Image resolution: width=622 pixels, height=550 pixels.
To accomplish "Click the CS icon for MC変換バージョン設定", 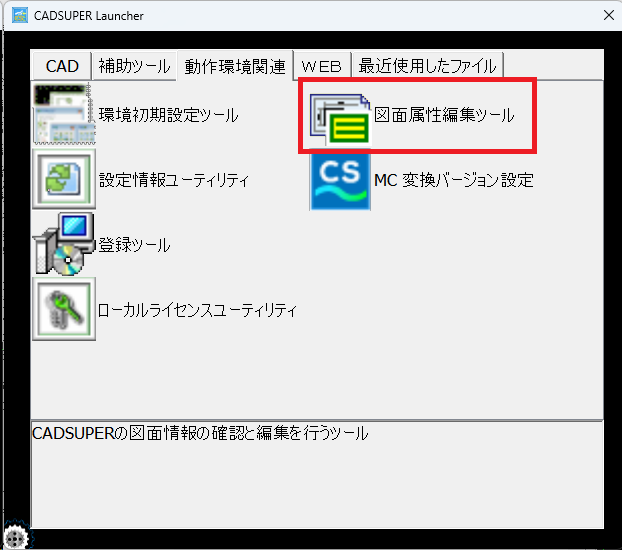I will (x=340, y=181).
